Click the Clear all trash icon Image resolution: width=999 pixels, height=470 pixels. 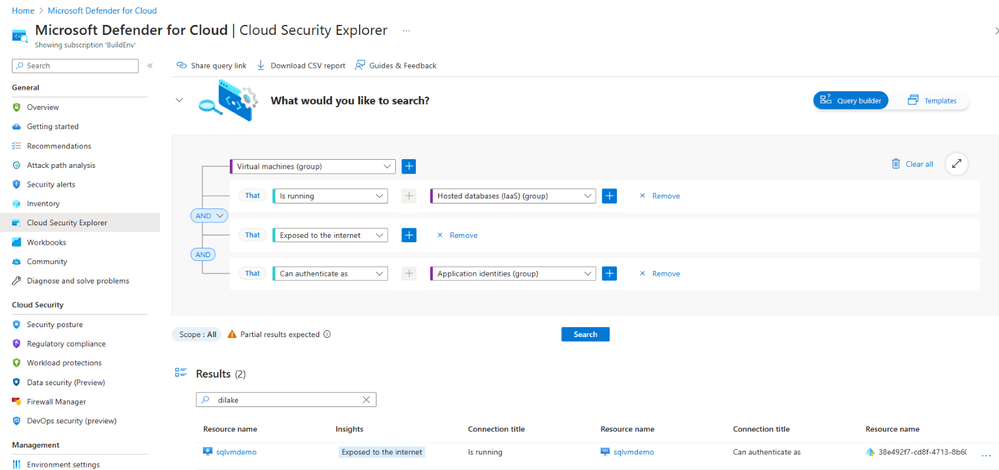(x=896, y=164)
